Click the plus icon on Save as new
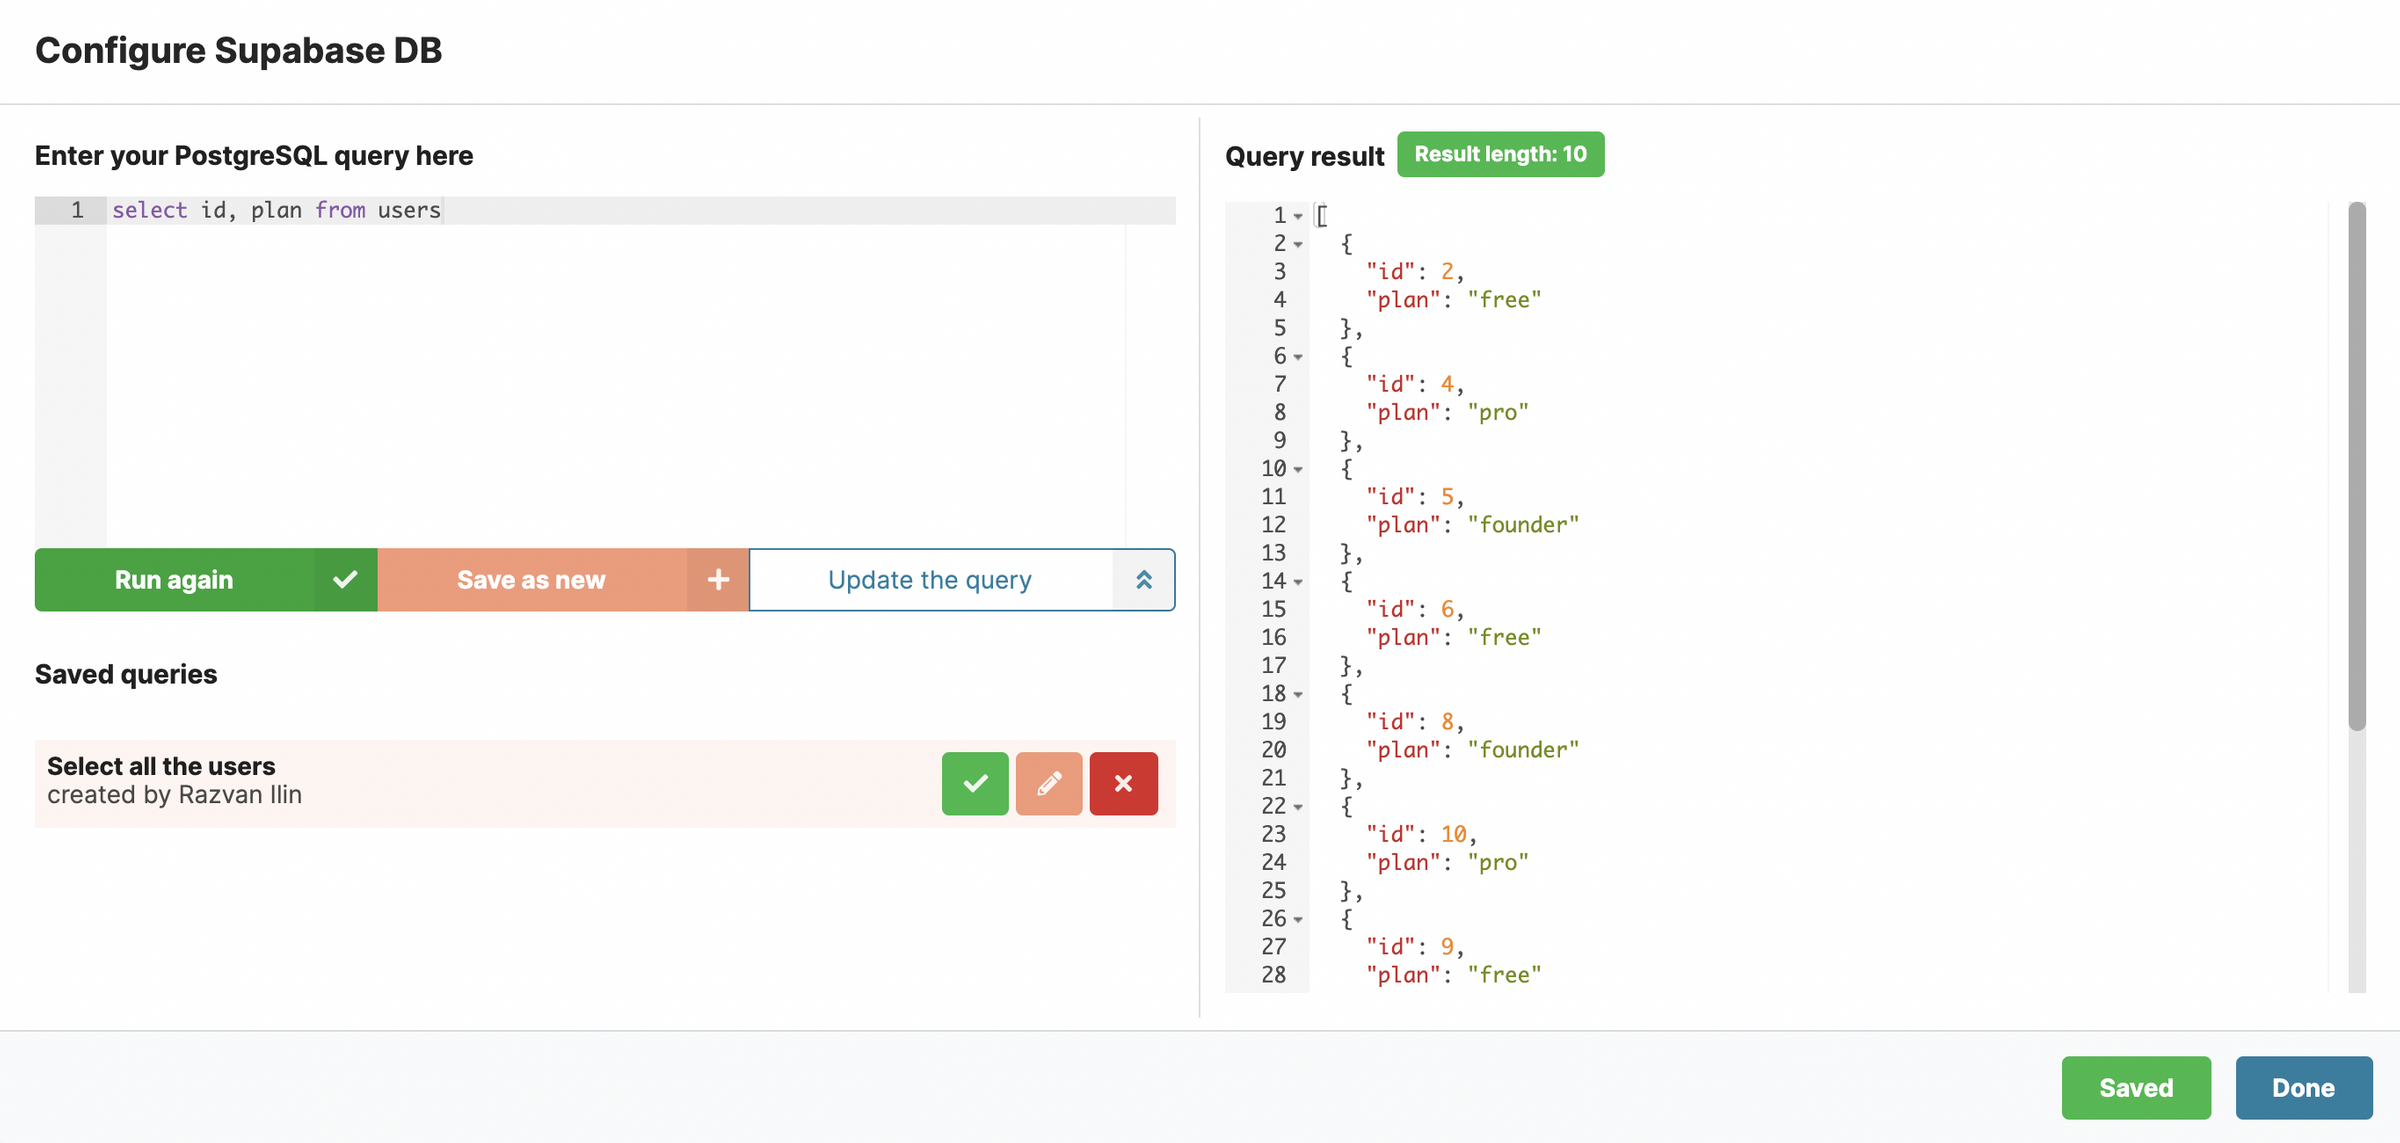 717,579
